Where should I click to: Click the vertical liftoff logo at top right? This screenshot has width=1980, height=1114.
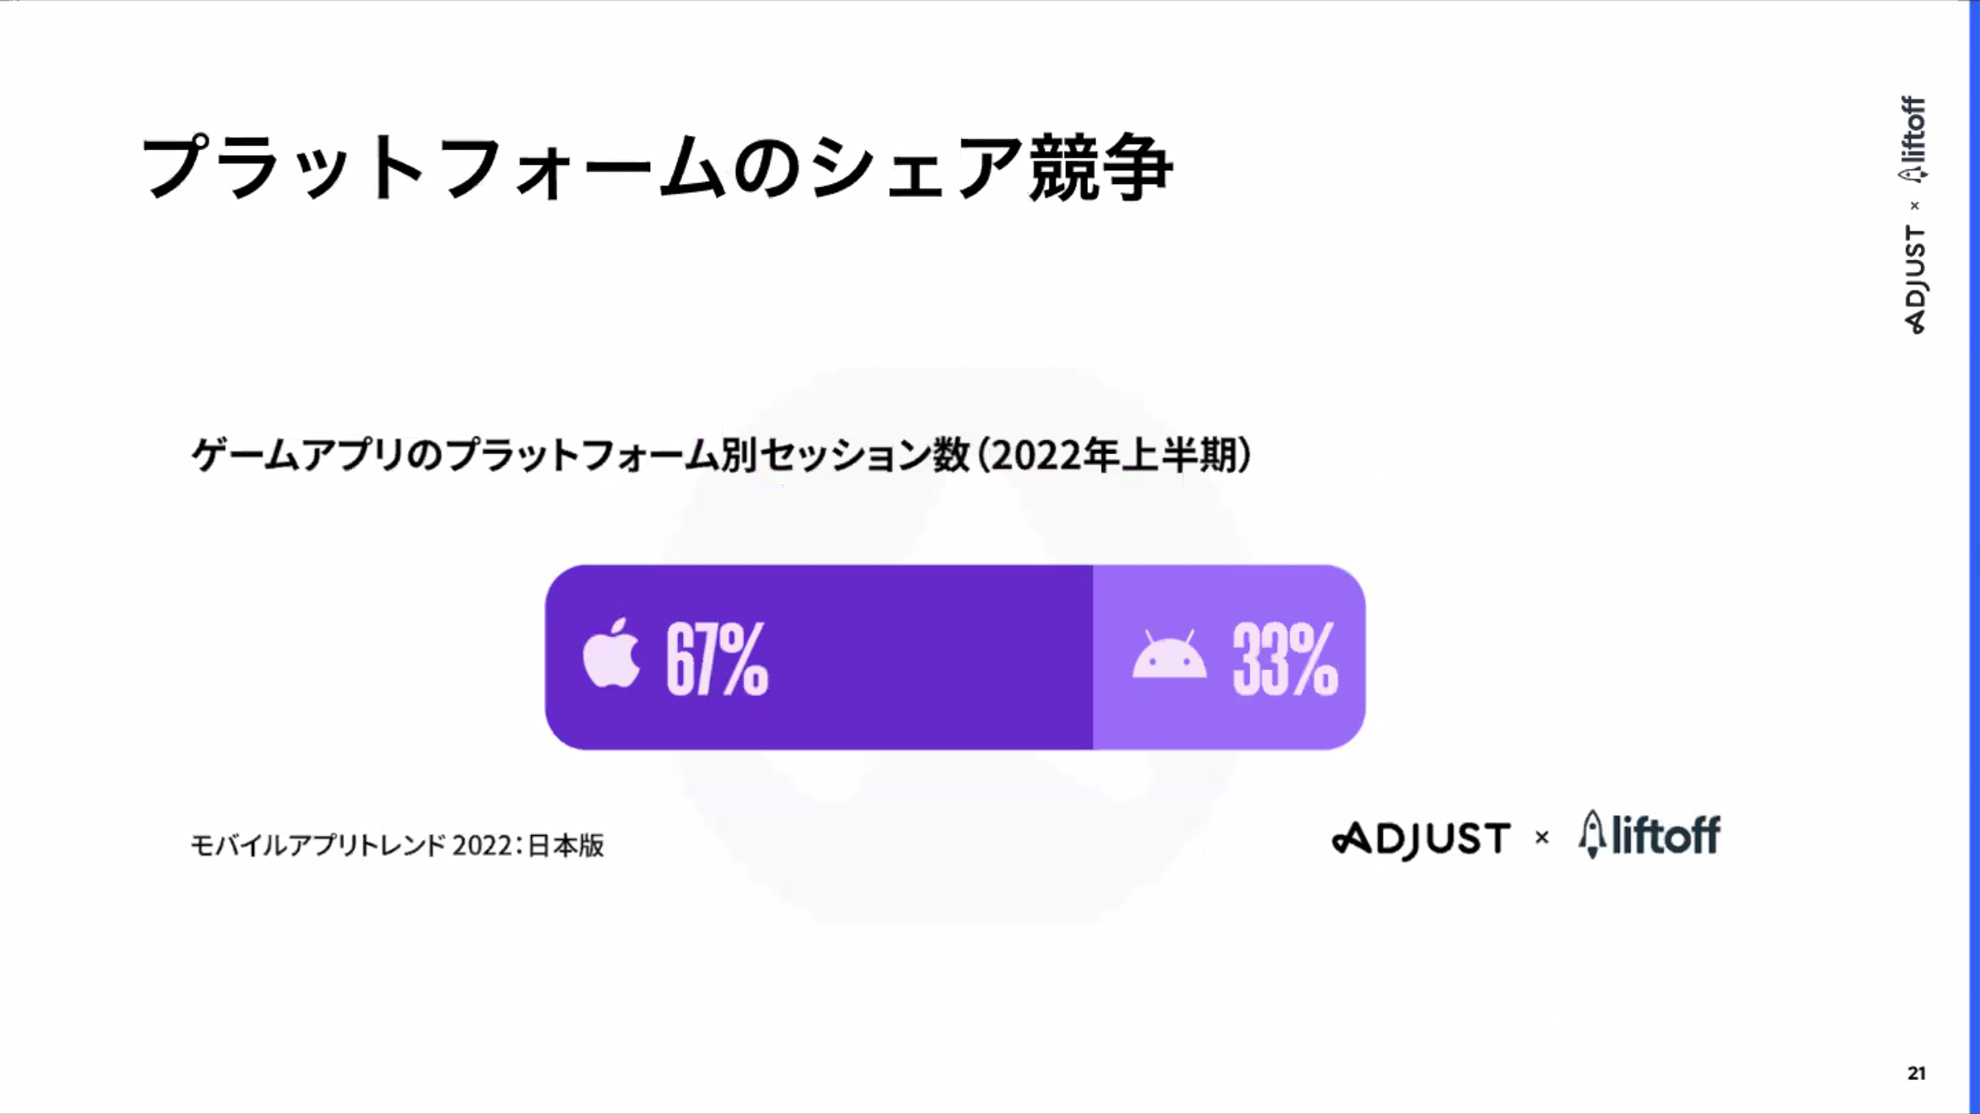pyautogui.click(x=1914, y=128)
